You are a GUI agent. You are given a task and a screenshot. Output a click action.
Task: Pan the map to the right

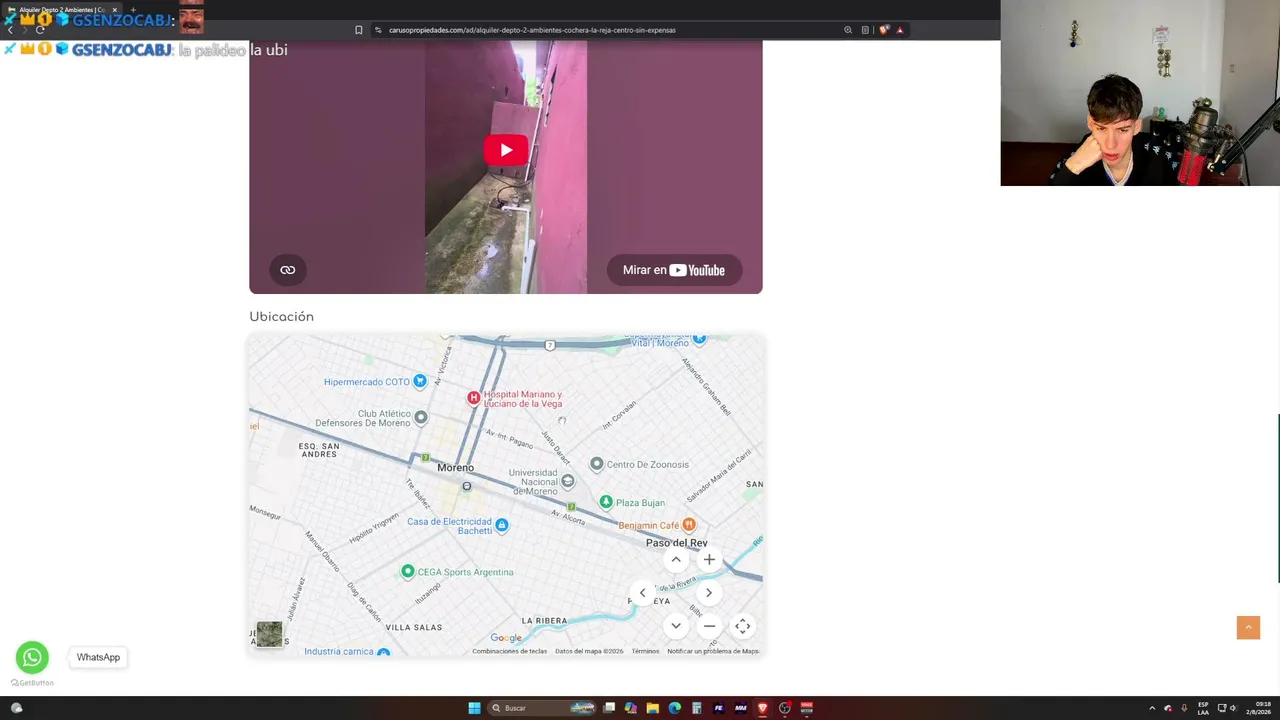pyautogui.click(x=709, y=593)
